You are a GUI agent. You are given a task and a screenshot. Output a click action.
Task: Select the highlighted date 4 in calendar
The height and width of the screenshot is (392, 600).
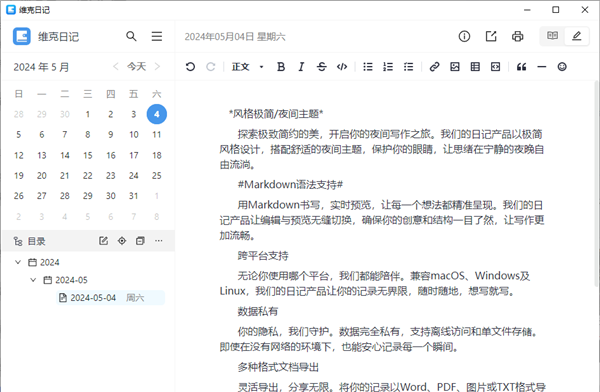coord(157,114)
